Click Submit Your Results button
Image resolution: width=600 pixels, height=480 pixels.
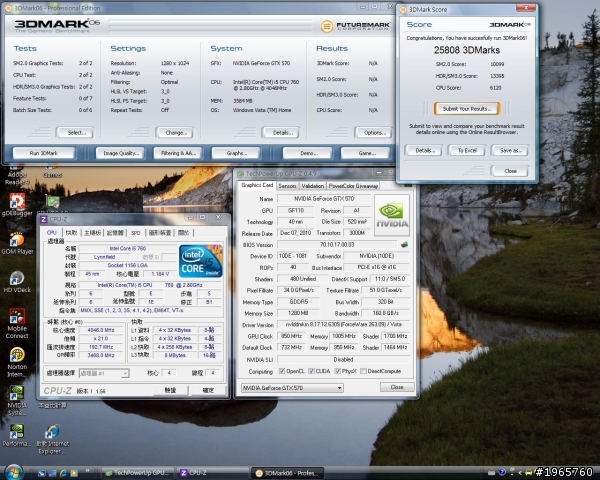[467, 109]
